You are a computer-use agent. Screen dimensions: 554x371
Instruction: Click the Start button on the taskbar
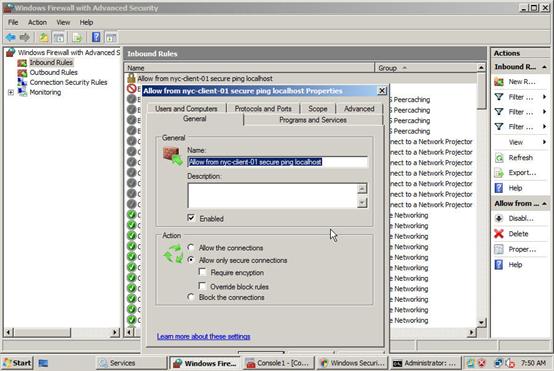17,363
